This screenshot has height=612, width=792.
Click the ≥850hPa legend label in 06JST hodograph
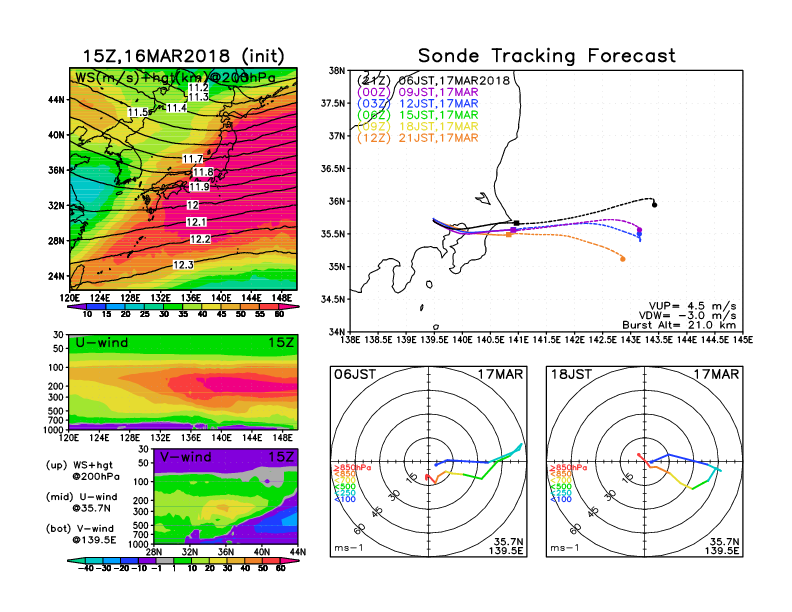[x=346, y=468]
